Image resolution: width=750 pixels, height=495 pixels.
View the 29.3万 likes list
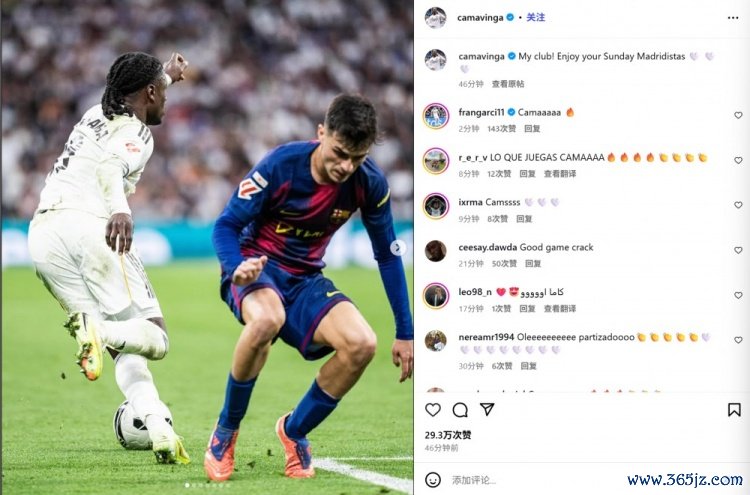448,435
